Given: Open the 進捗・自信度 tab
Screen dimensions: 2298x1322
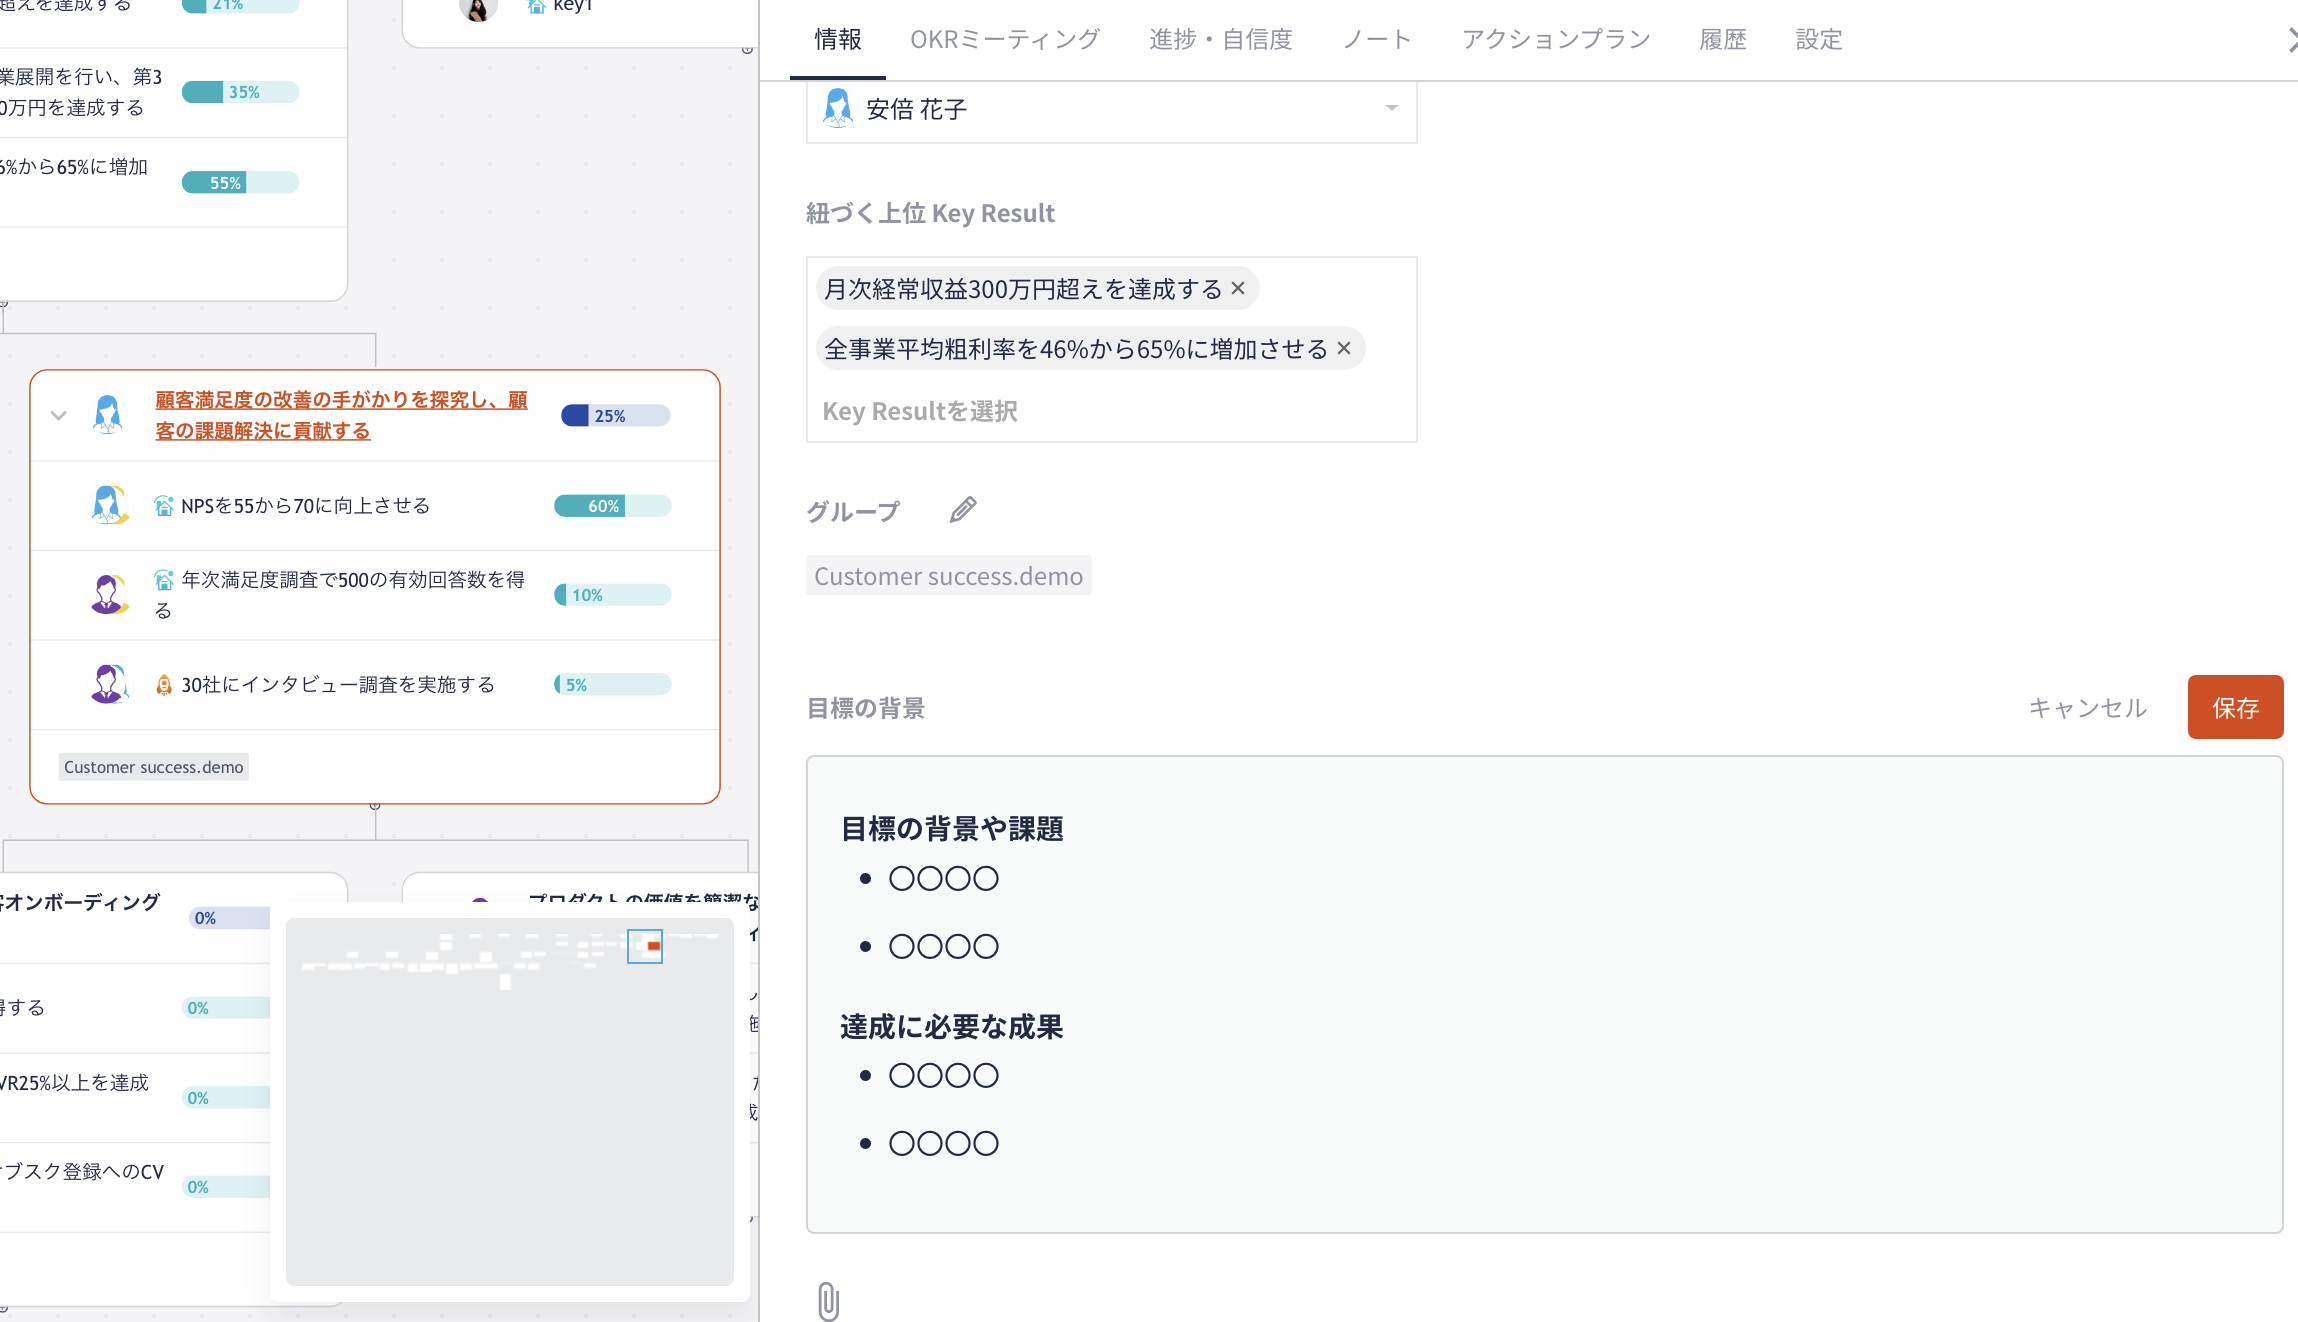Looking at the screenshot, I should click(x=1220, y=40).
